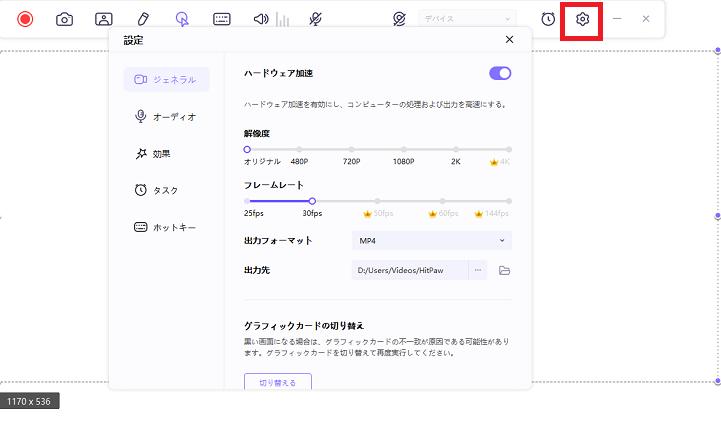Image resolution: width=721 pixels, height=425 pixels.
Task: Open the output folder icon
Action: pos(504,270)
